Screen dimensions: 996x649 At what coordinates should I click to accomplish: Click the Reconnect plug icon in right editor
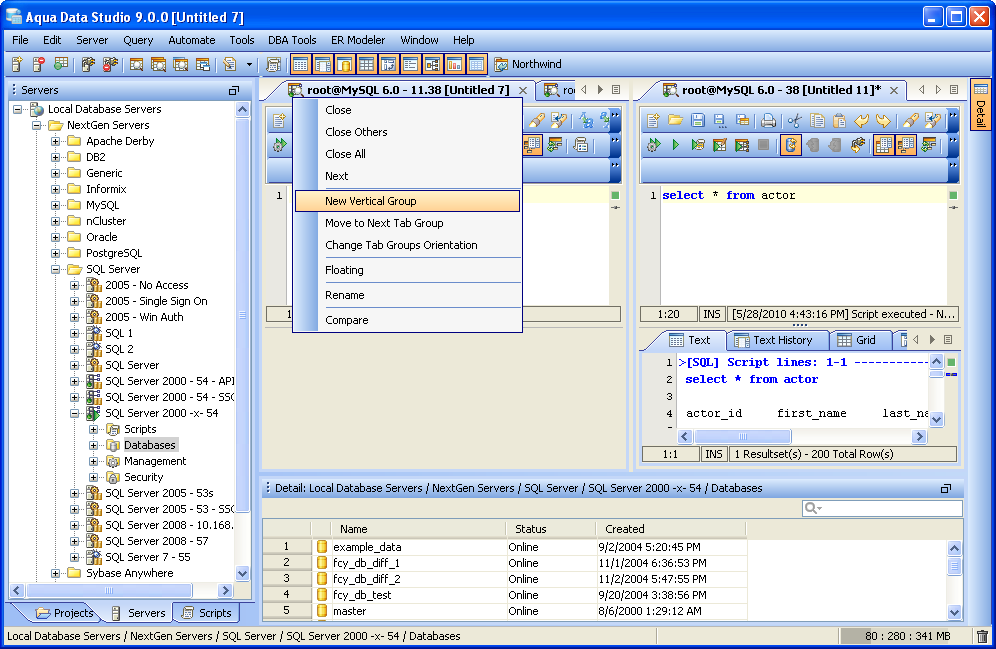click(x=858, y=145)
